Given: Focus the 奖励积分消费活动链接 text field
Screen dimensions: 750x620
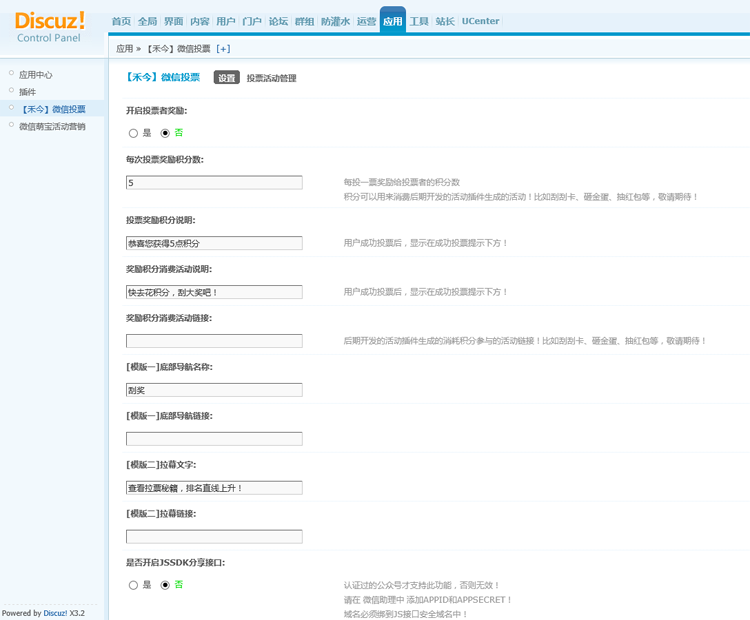Looking at the screenshot, I should (214, 341).
